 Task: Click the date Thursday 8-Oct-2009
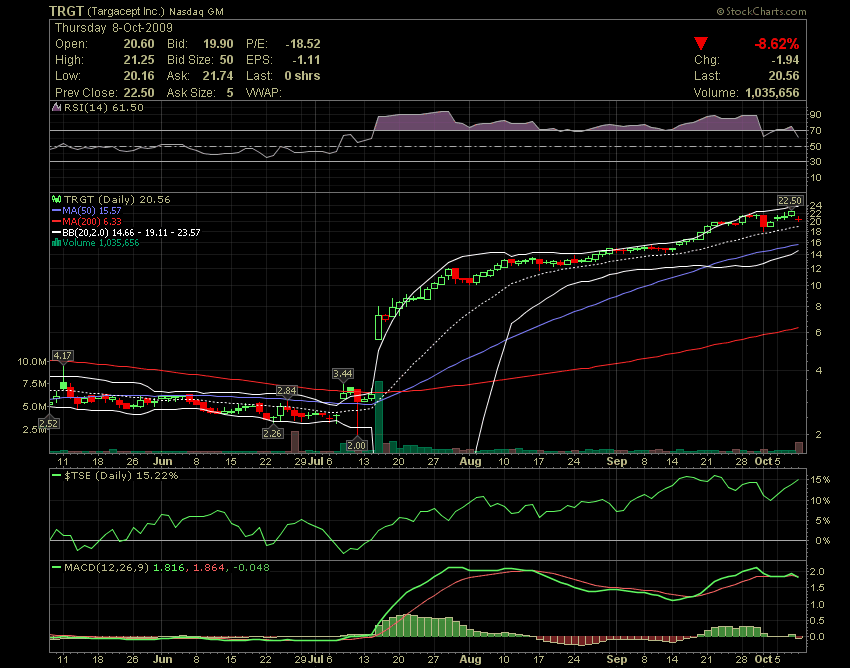point(114,28)
